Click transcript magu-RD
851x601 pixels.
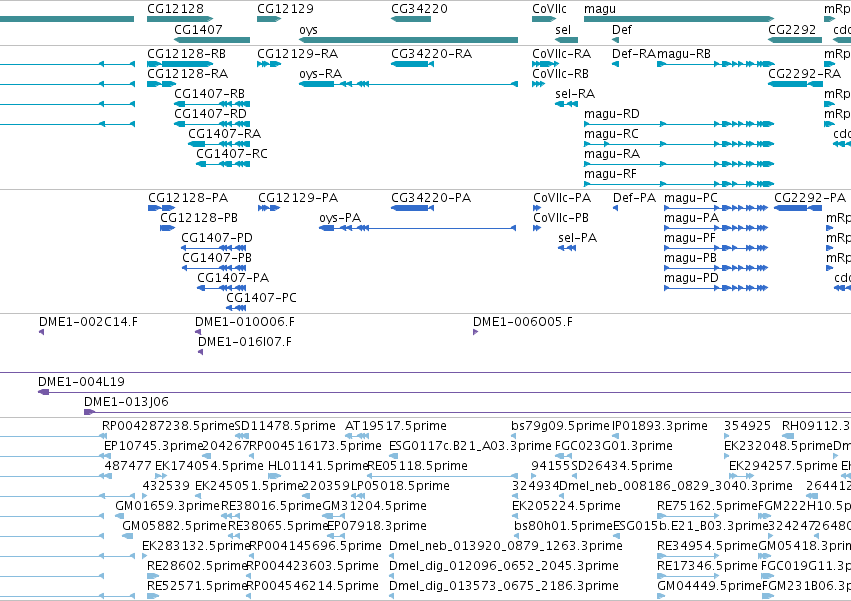tap(612, 114)
